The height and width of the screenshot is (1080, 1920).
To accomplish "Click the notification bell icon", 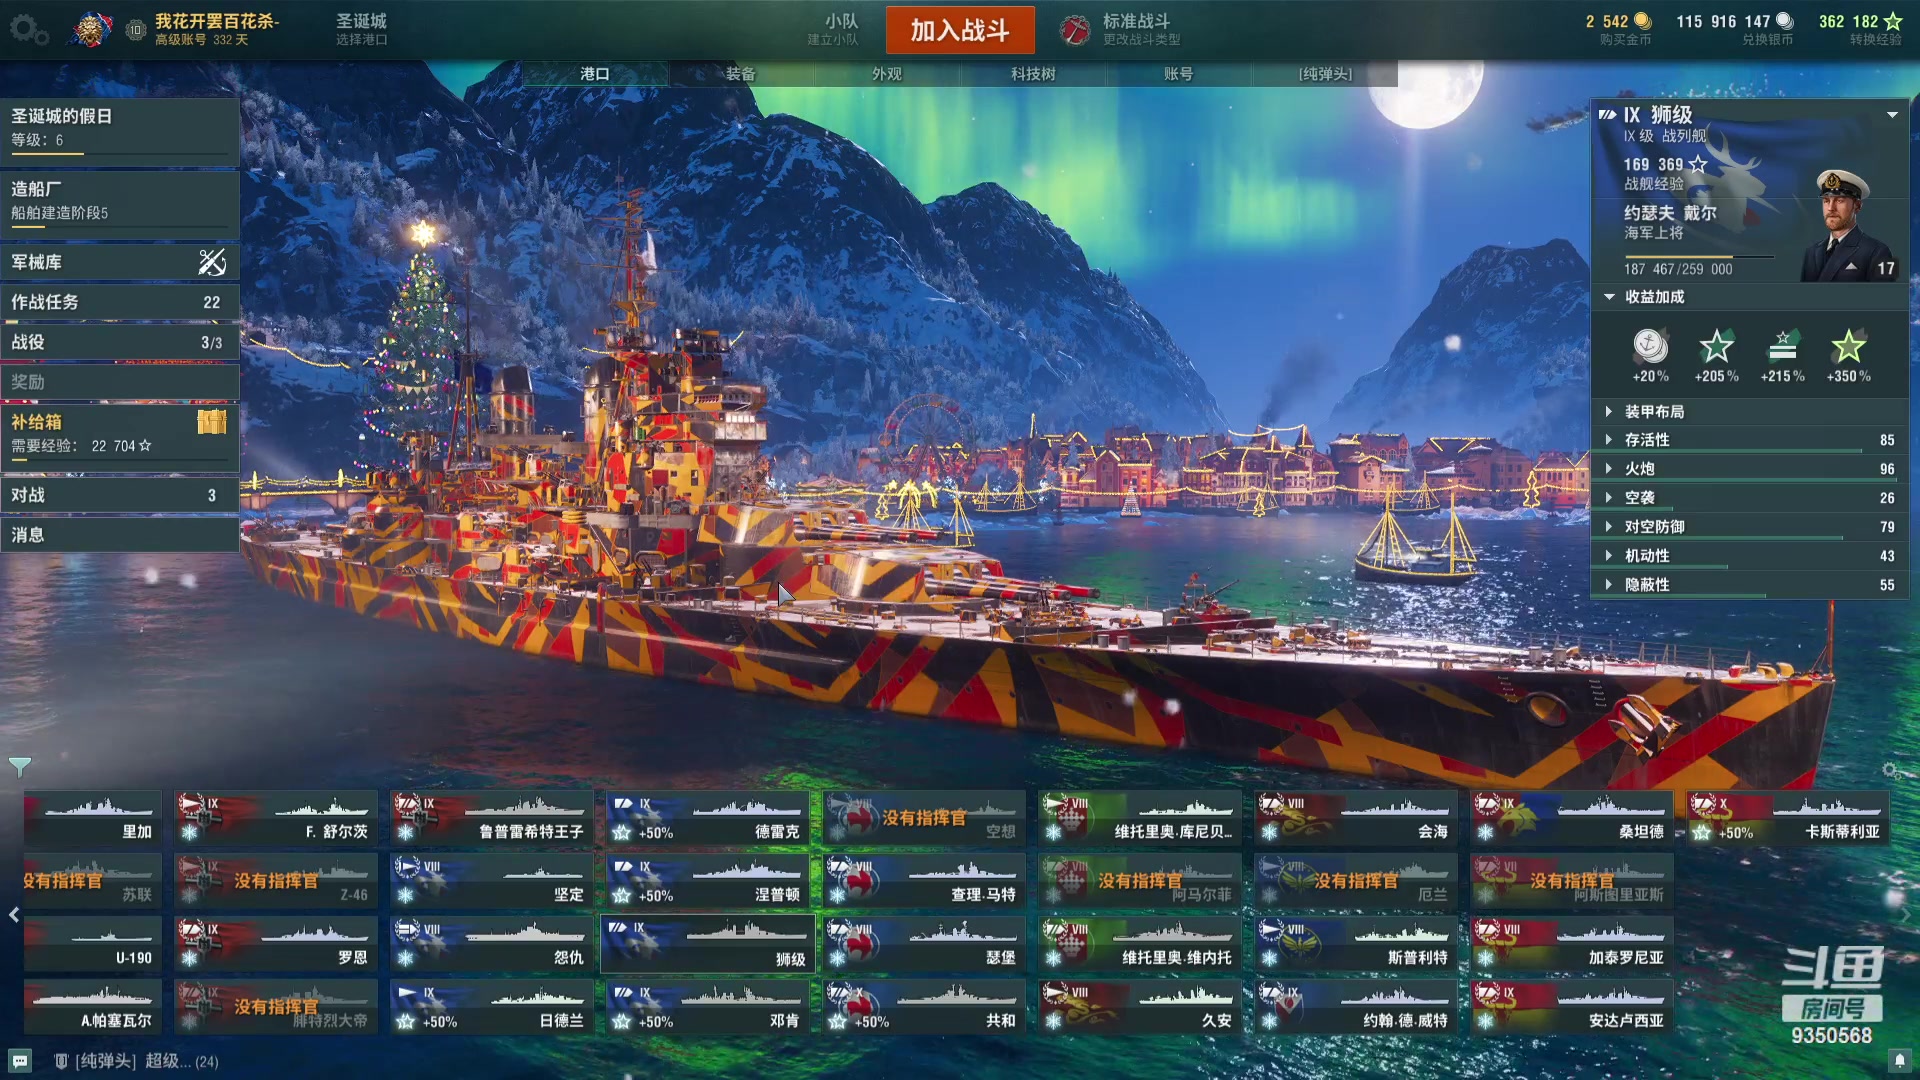I will (1899, 1060).
